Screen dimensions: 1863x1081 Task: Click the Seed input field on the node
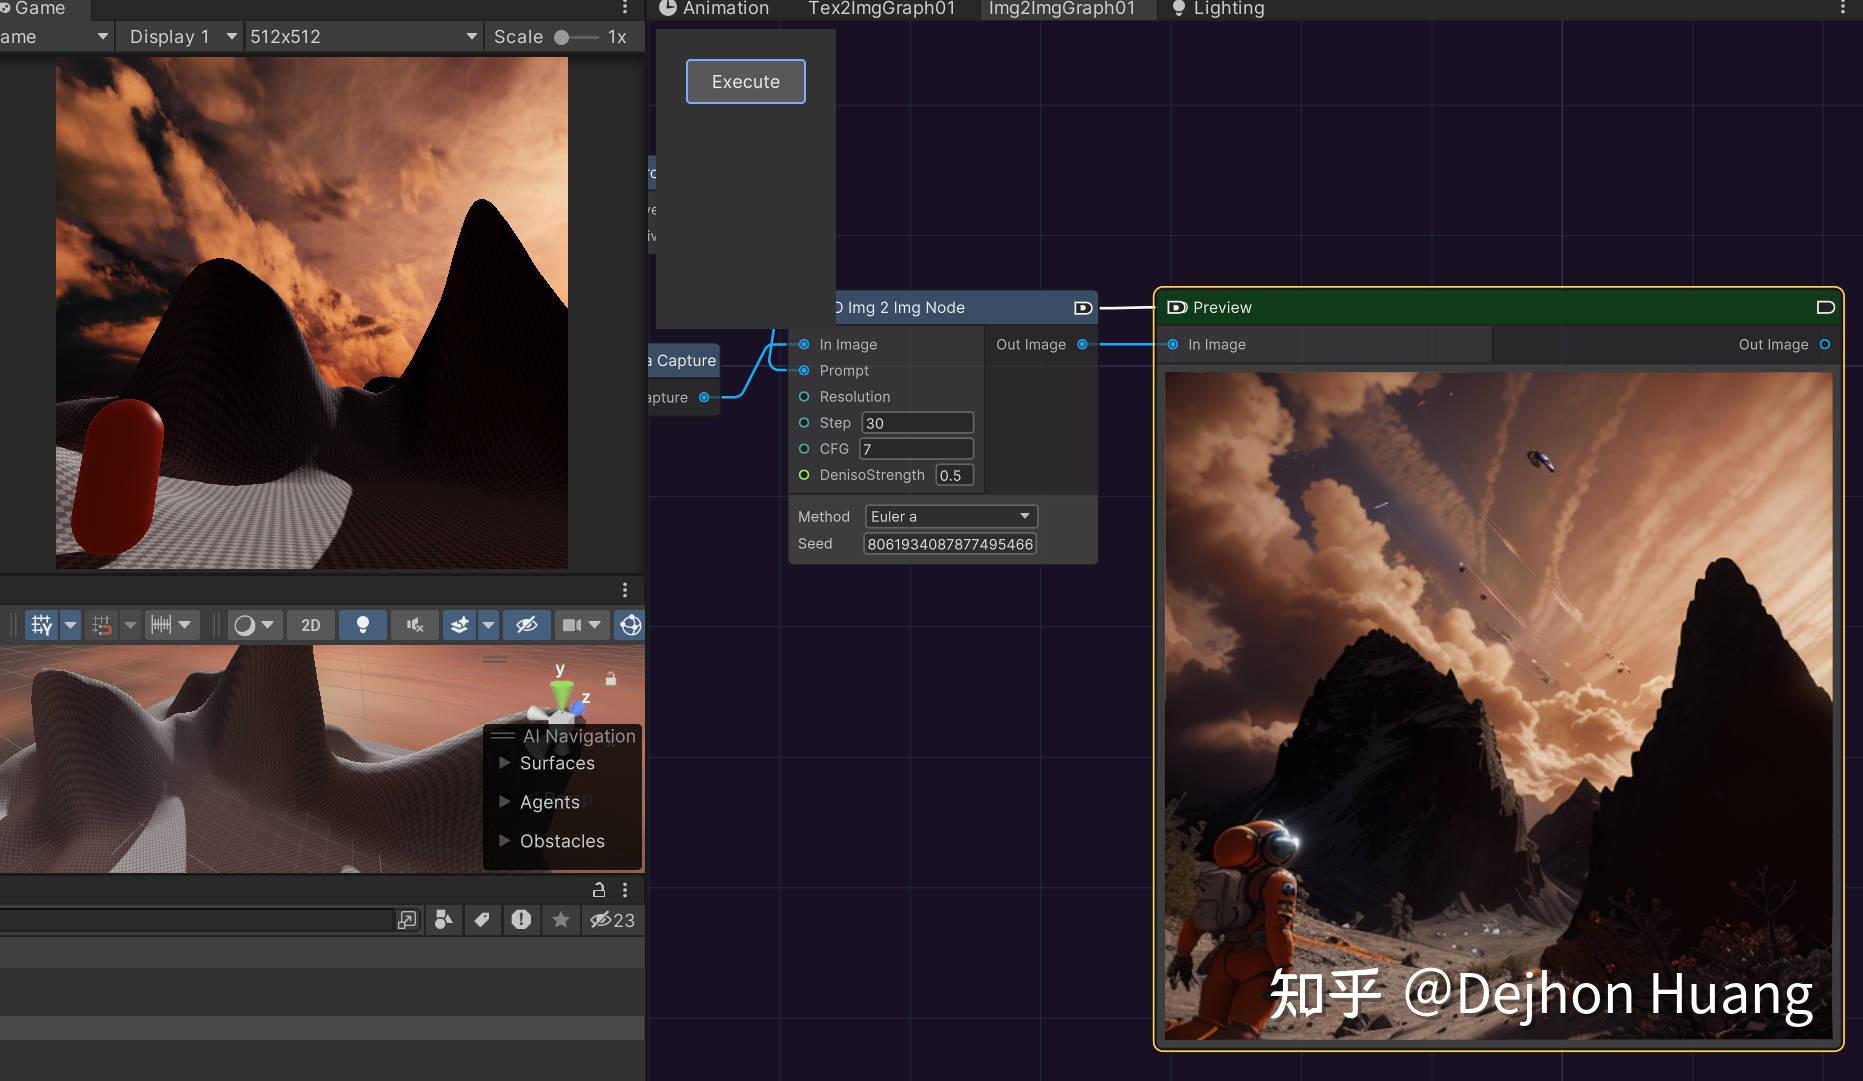tap(948, 543)
